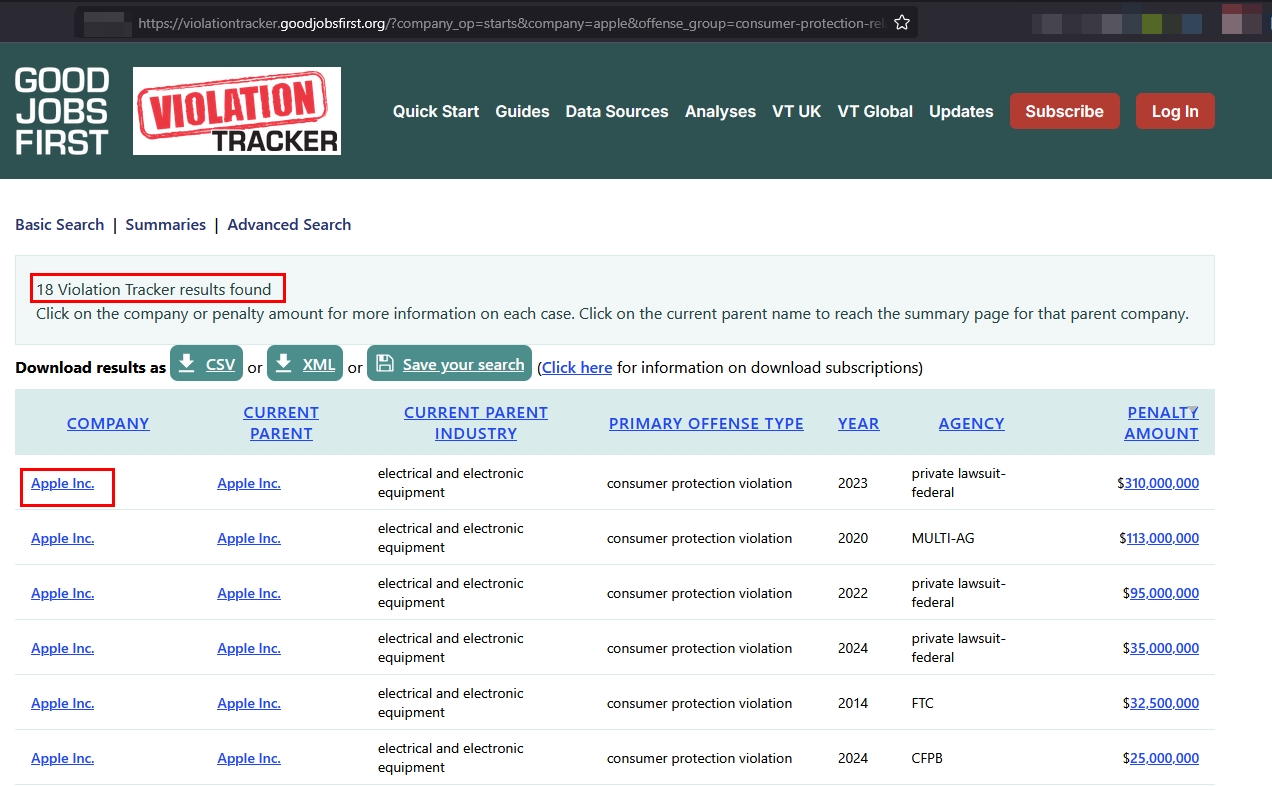This screenshot has width=1272, height=786.
Task: Open the Quick Start menu item
Action: point(436,111)
